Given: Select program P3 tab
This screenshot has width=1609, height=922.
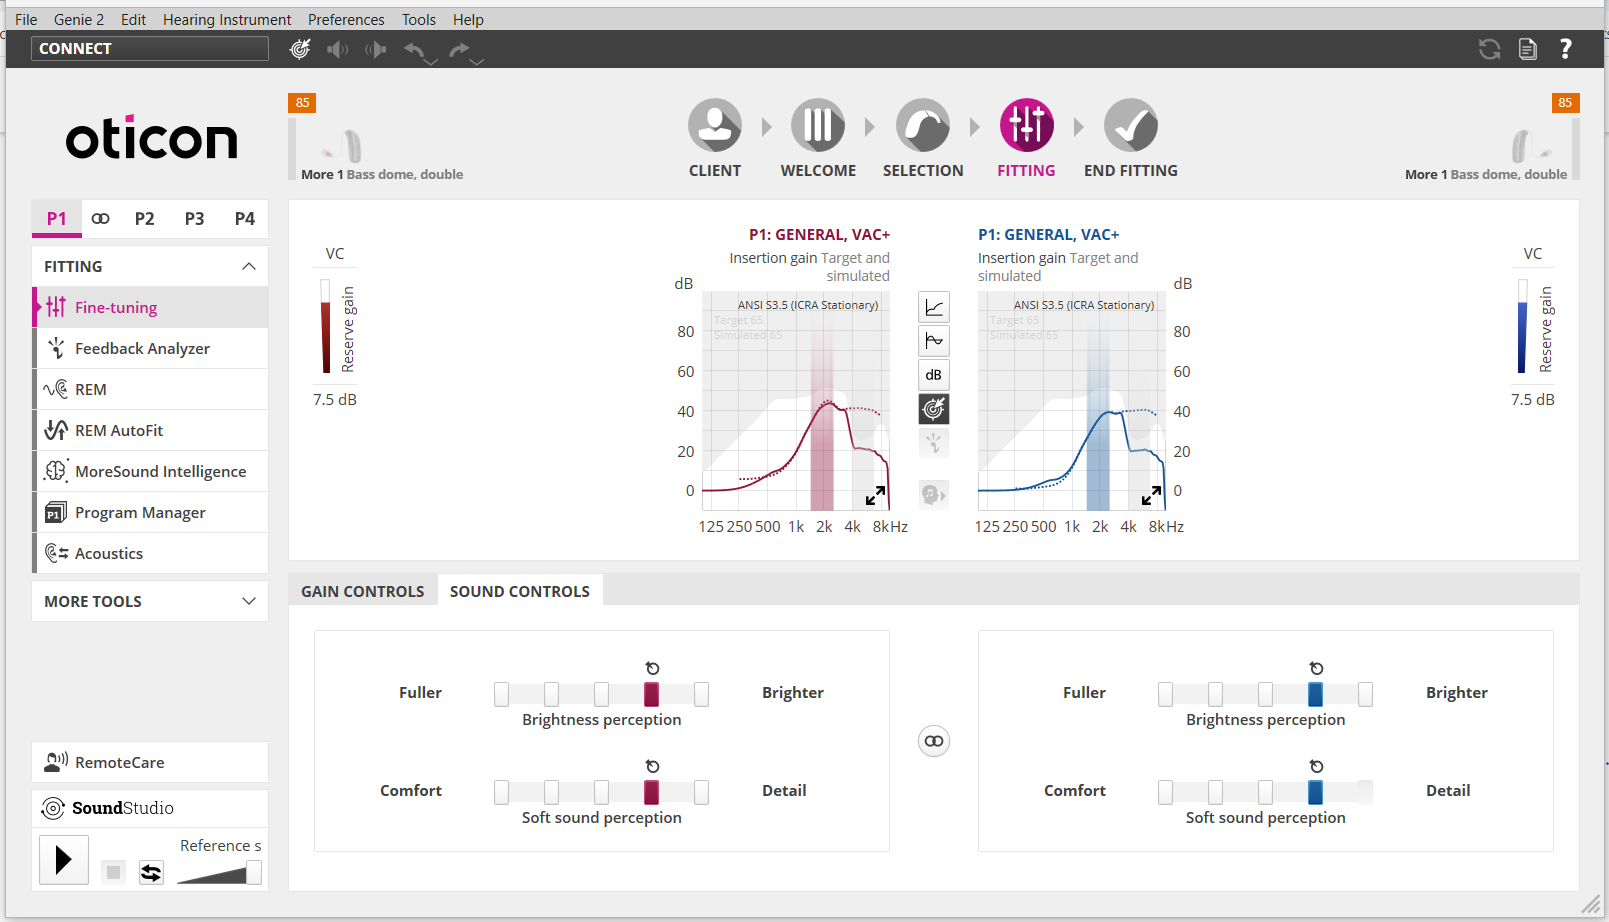Looking at the screenshot, I should 195,218.
